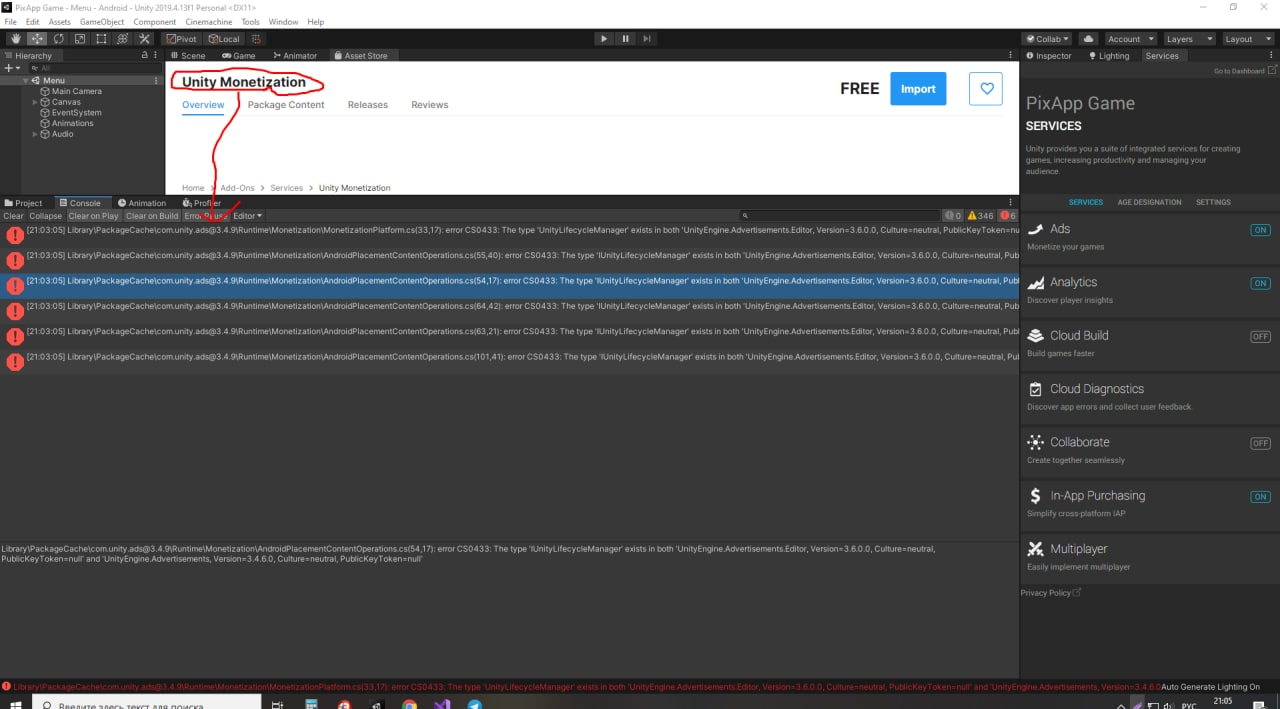This screenshot has width=1280, height=709.
Task: Lock the Hierarchy panel
Action: (x=145, y=56)
